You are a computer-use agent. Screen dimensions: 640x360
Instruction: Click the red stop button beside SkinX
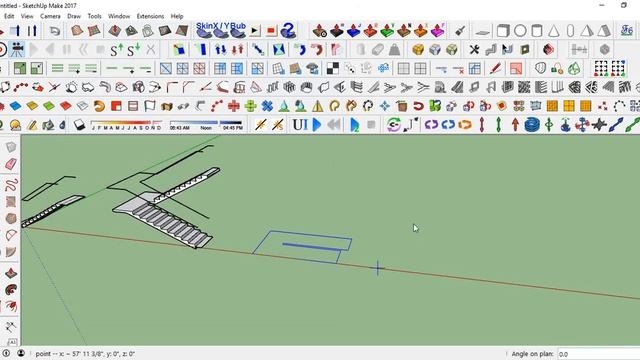pos(271,31)
